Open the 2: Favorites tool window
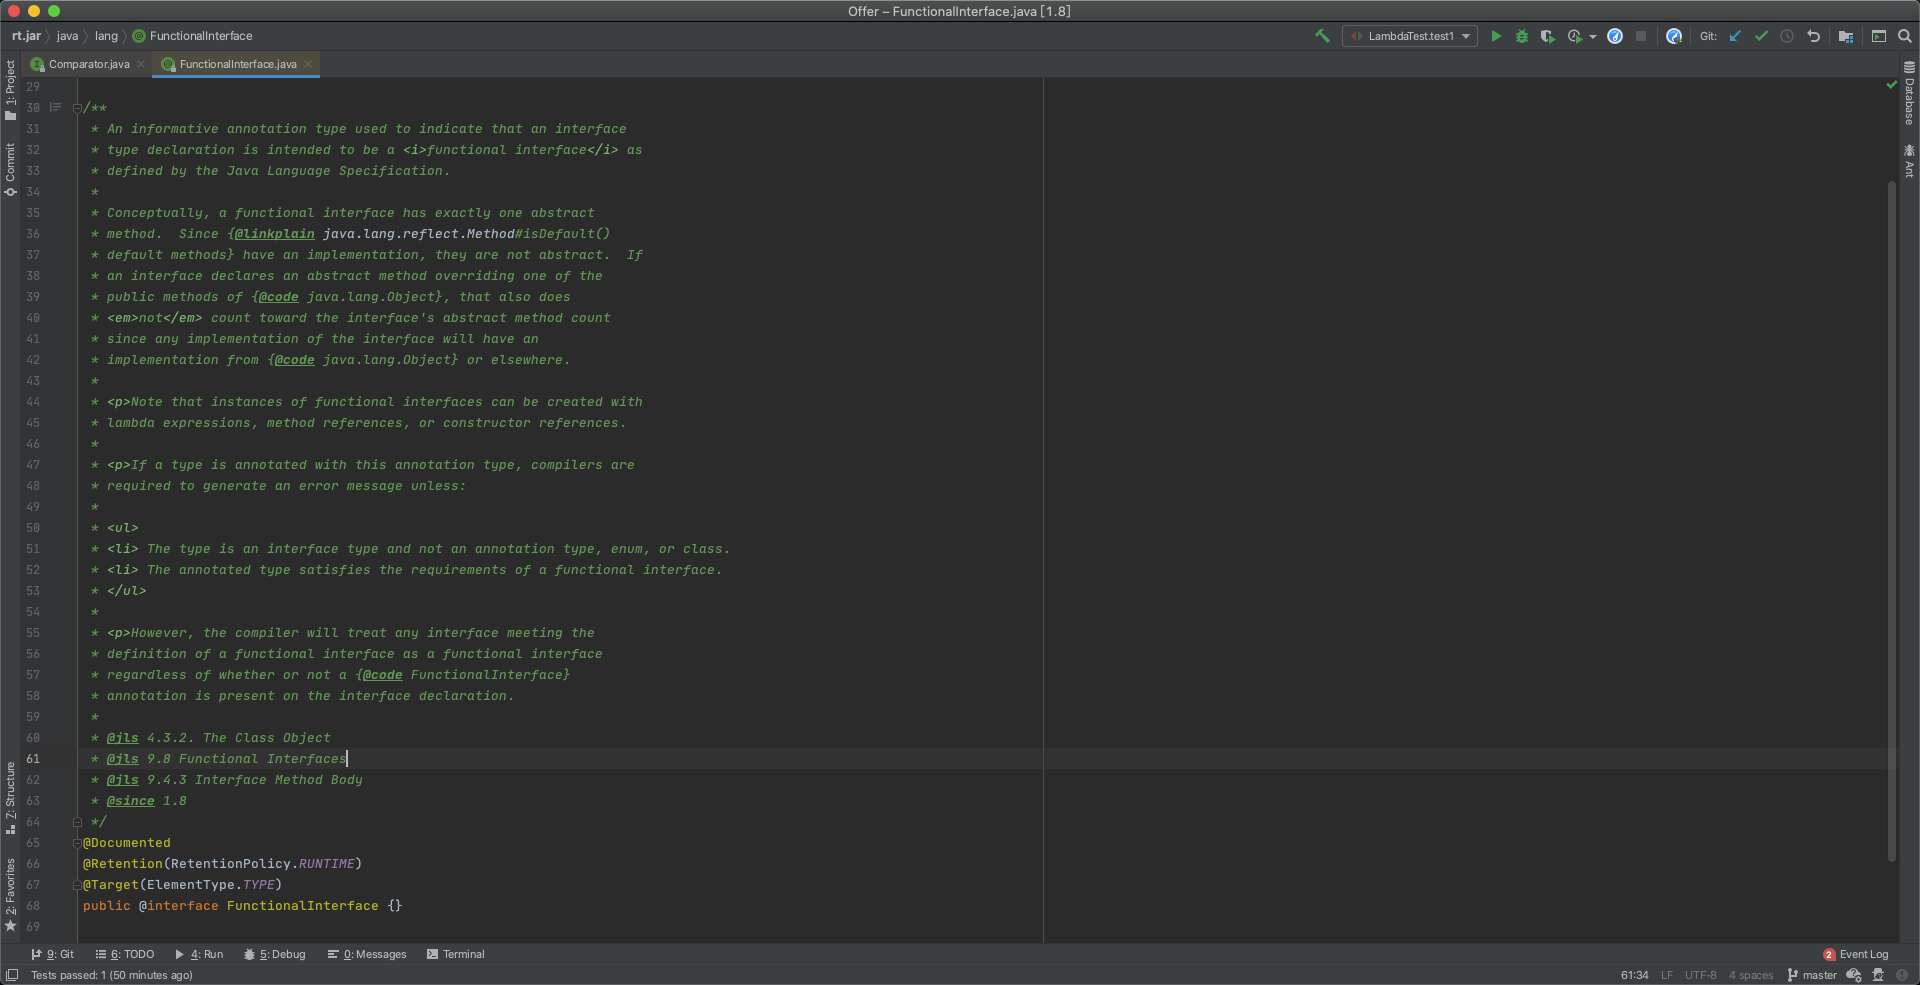The width and height of the screenshot is (1920, 985). [10, 894]
